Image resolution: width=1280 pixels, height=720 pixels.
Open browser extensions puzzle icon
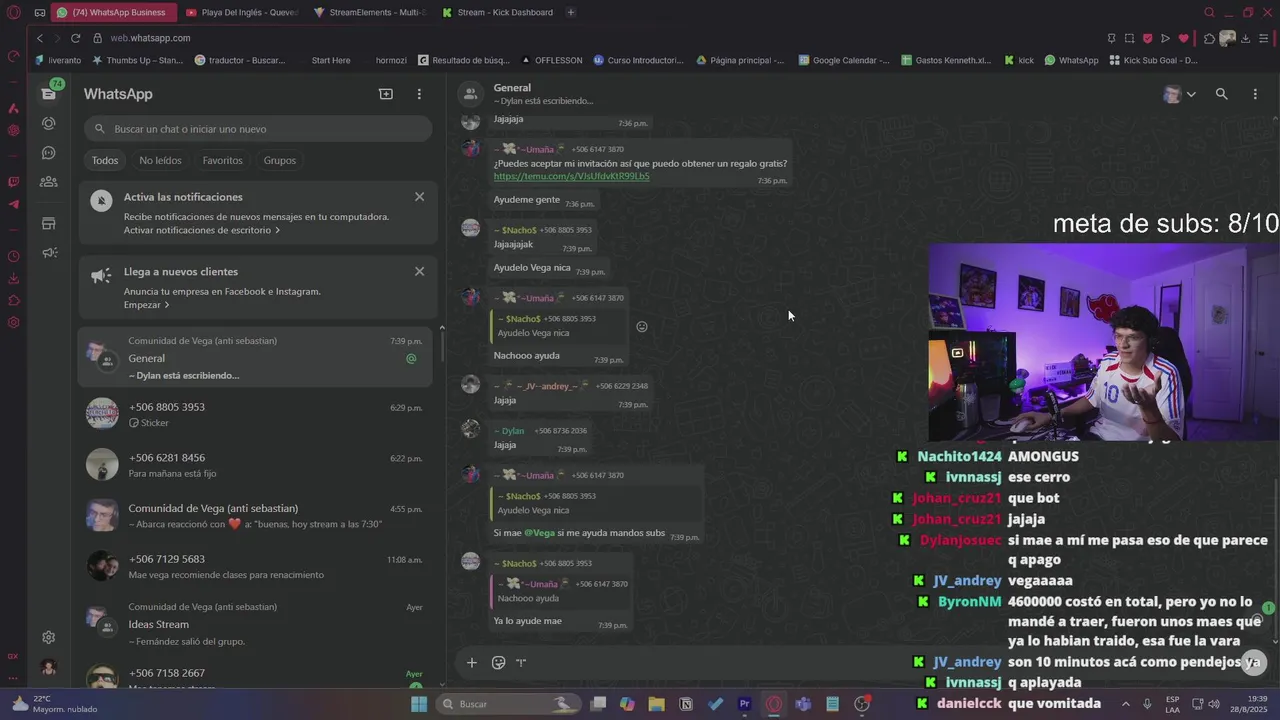[x=1209, y=38]
